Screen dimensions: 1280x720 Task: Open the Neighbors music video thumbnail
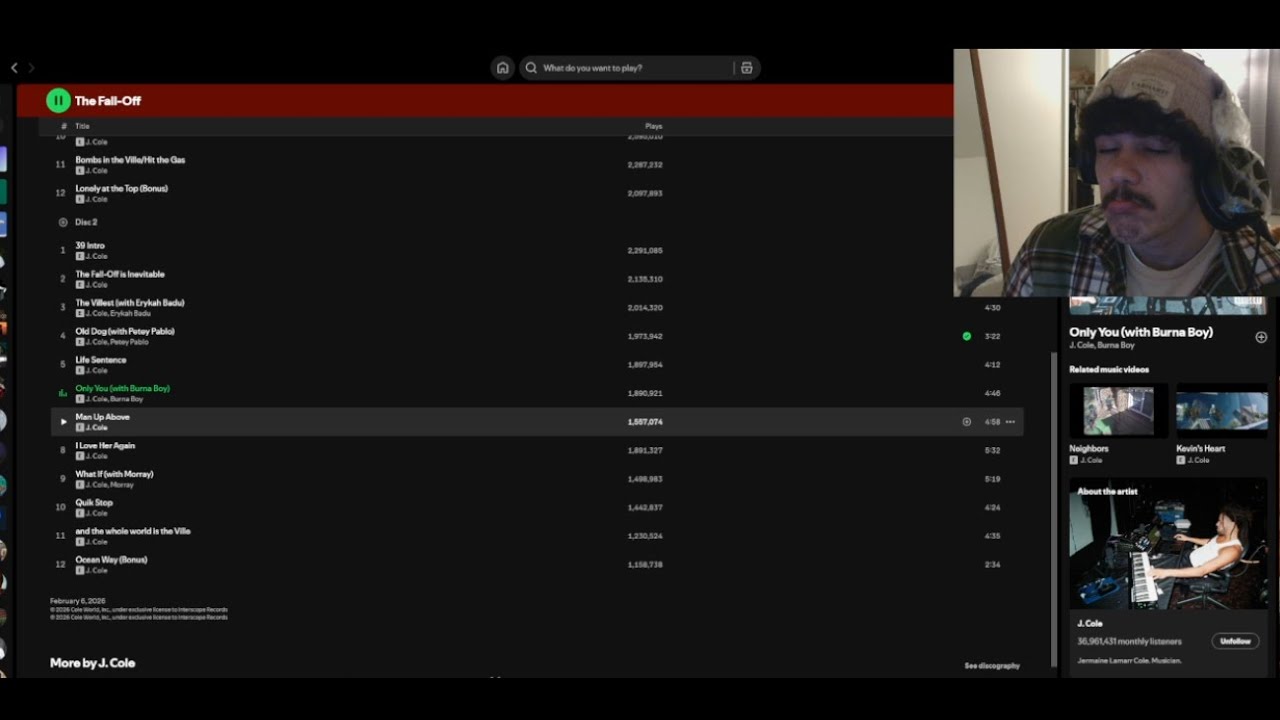(x=1118, y=410)
